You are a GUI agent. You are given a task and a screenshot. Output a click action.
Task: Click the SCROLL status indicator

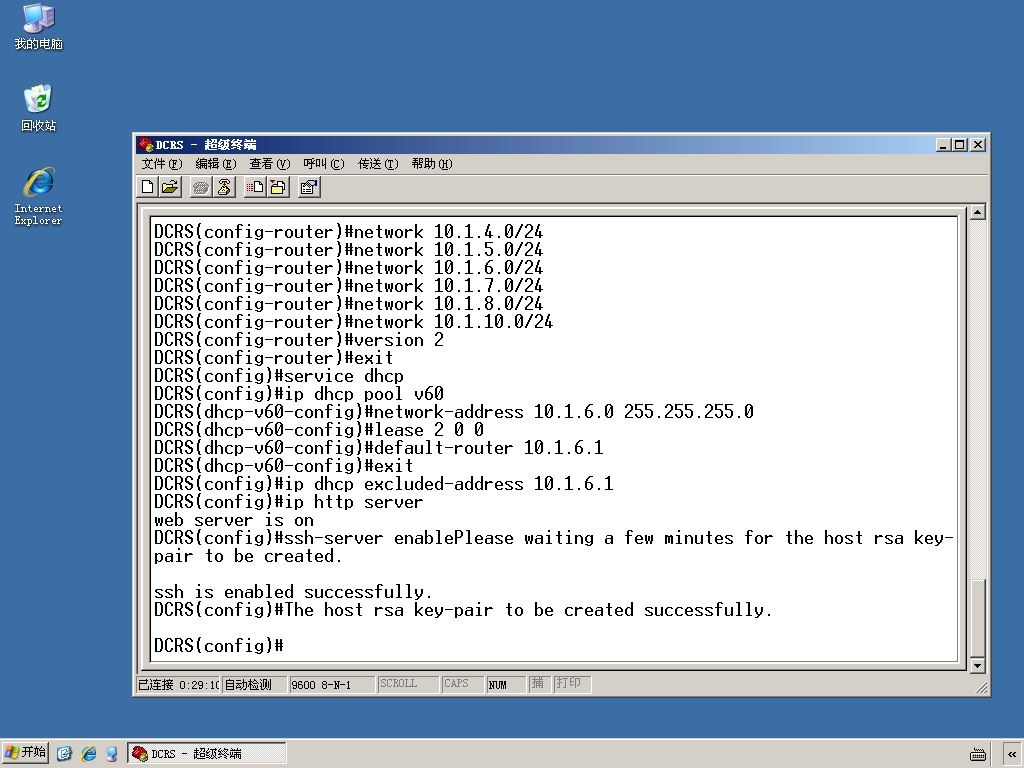(408, 684)
